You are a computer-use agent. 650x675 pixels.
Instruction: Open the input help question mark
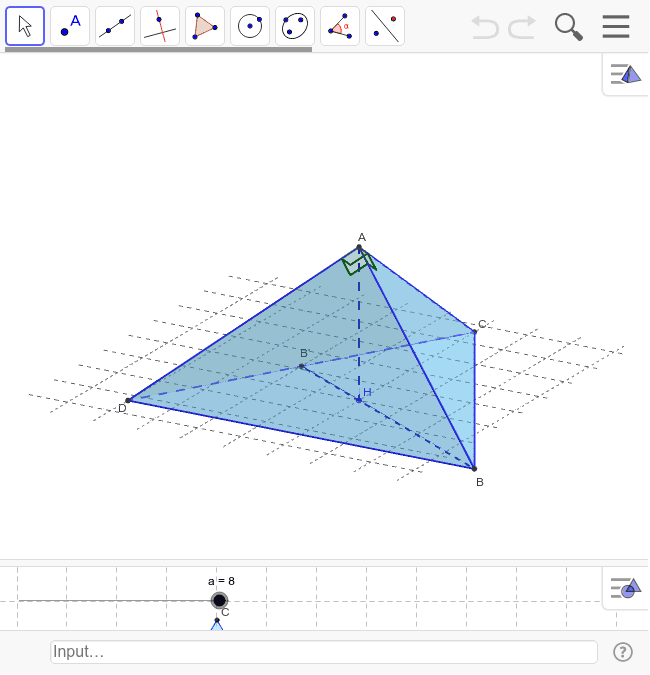click(622, 652)
